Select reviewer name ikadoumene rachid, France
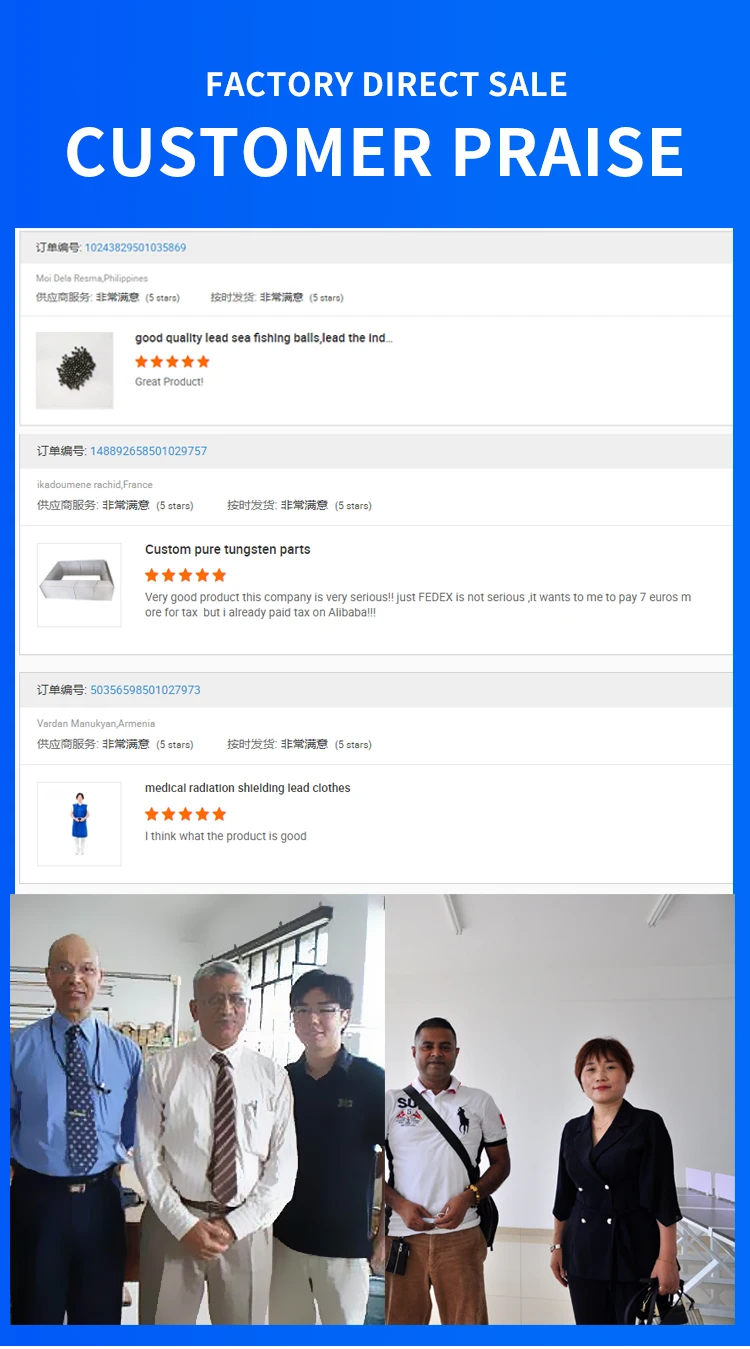The width and height of the screenshot is (750, 1349). tap(95, 485)
